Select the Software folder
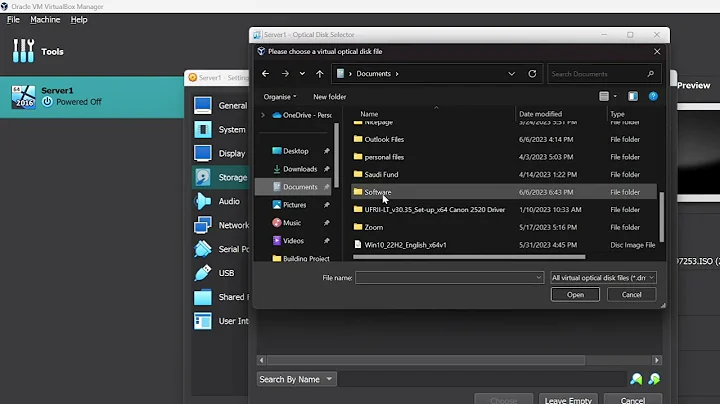Viewport: 720px width, 404px height. point(504,192)
